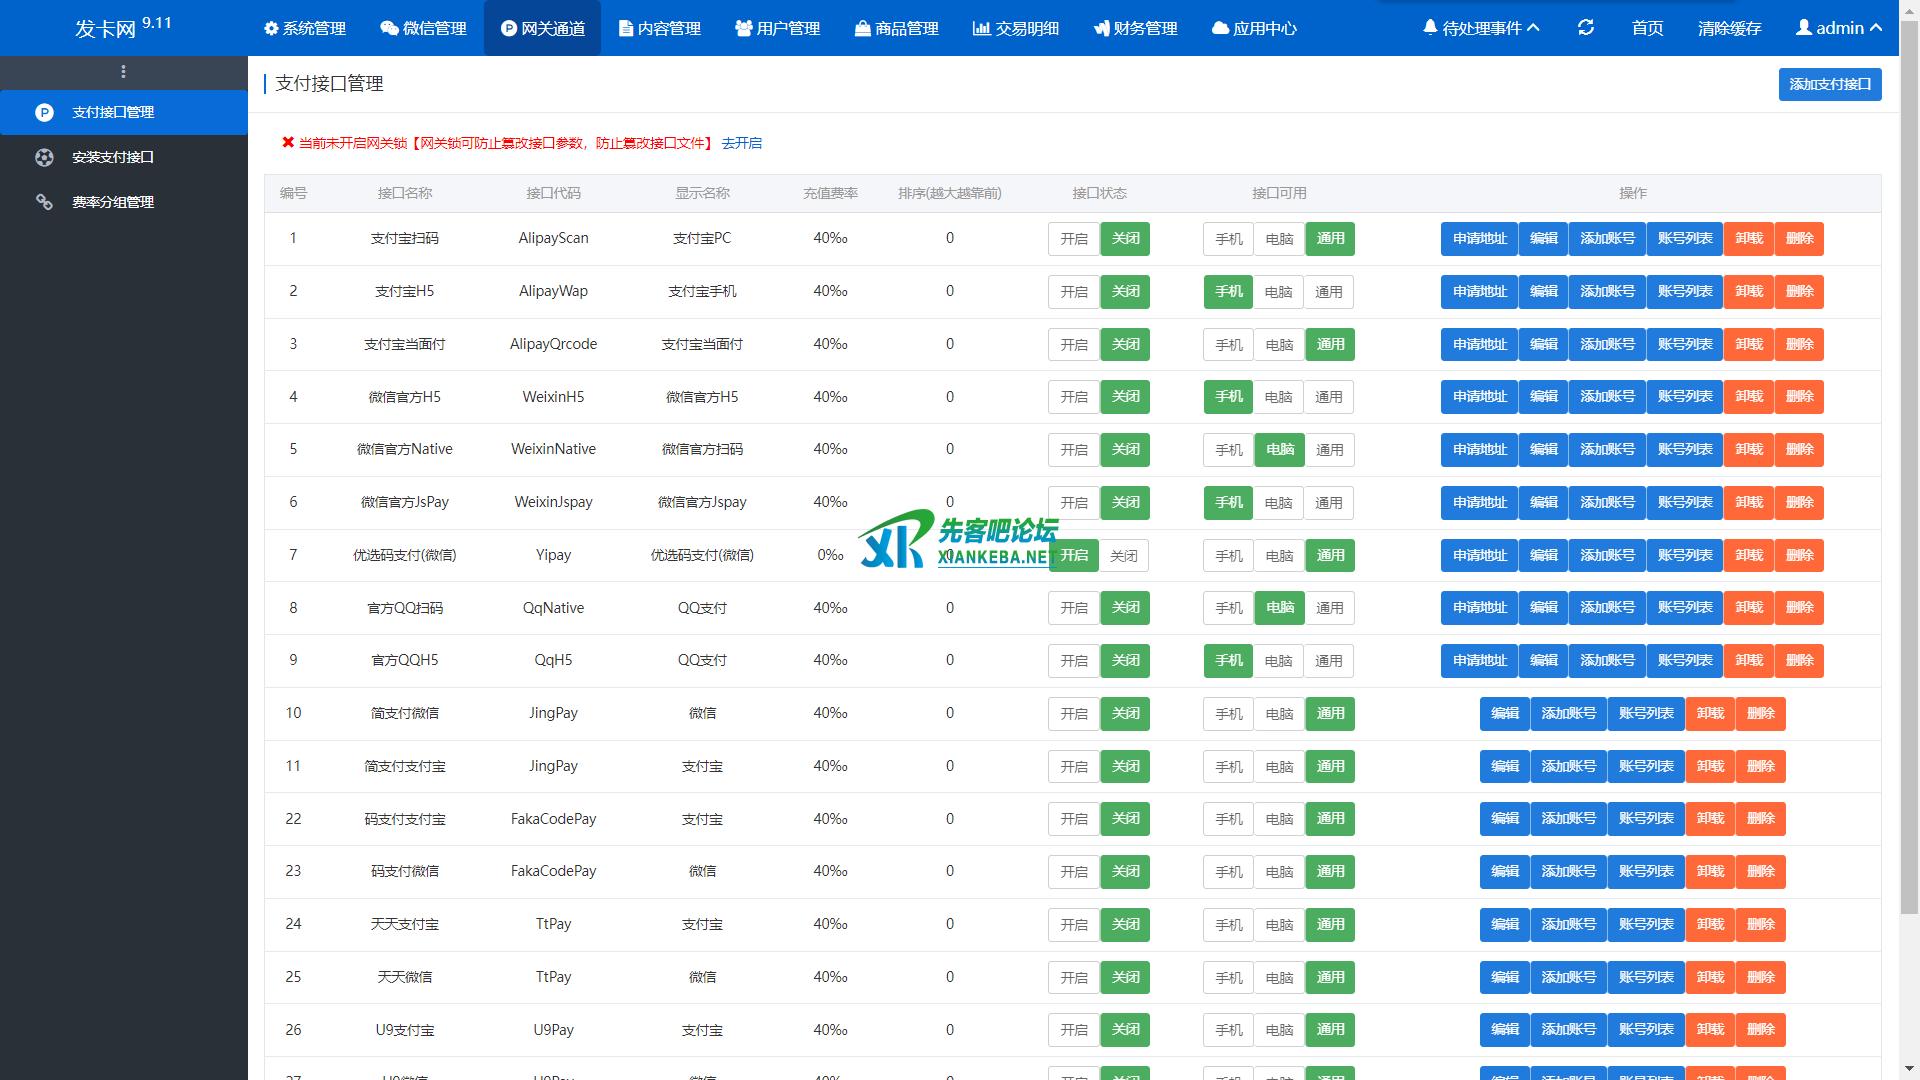1920x1080 pixels.
Task: Click 添加支付接口 button
Action: point(1829,84)
